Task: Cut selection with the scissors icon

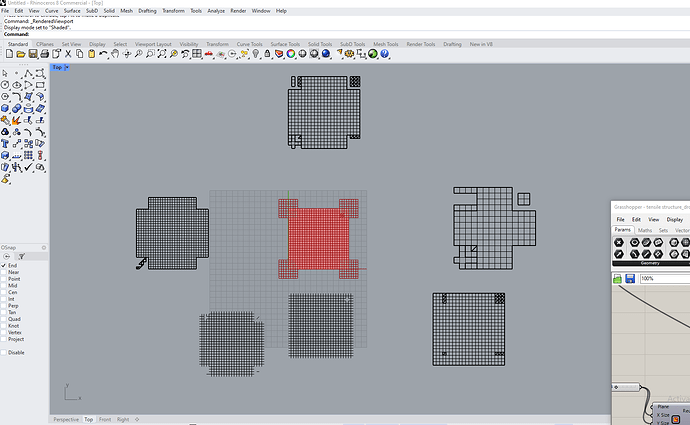Action: click(68, 54)
